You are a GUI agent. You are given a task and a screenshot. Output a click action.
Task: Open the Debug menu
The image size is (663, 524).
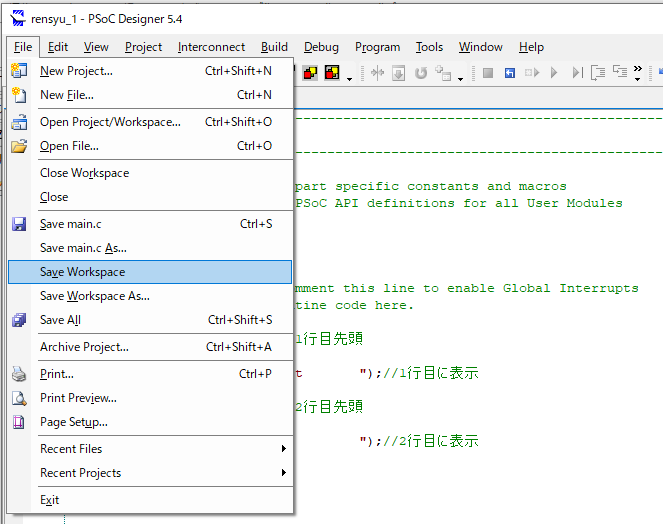pos(321,47)
